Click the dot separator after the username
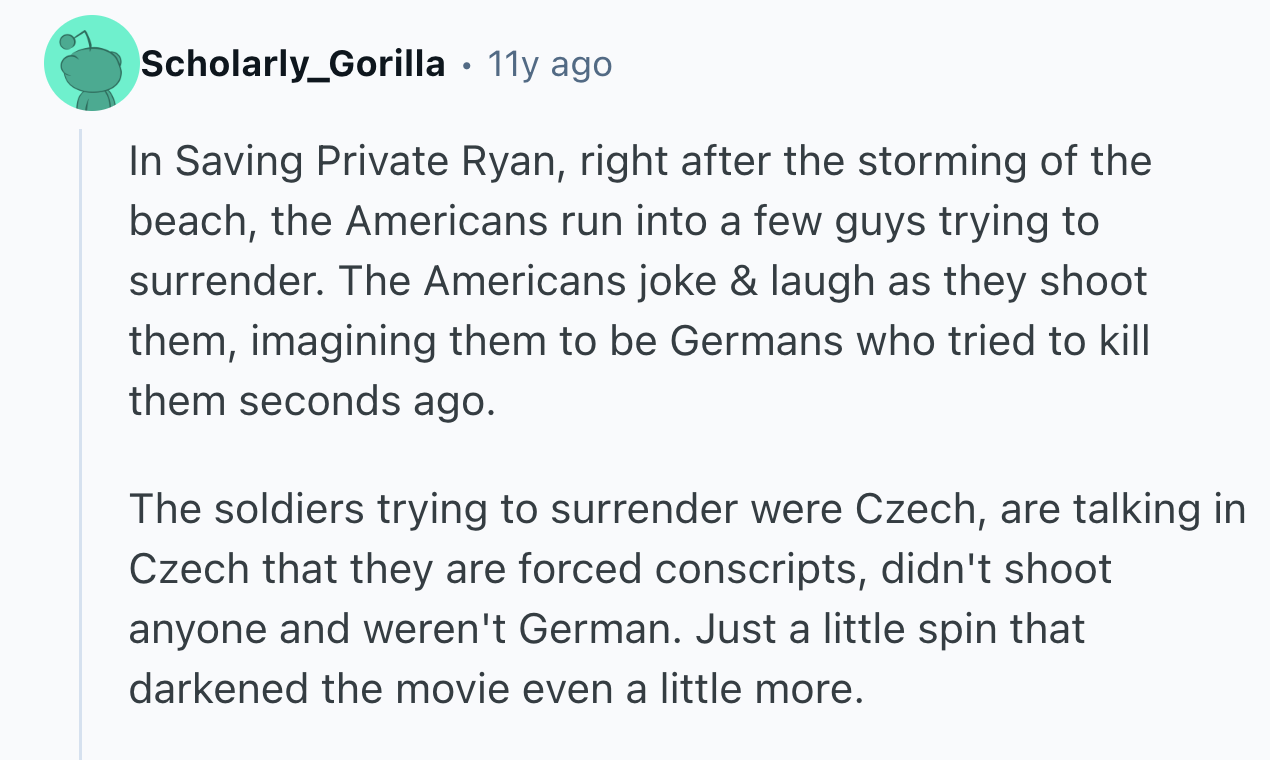This screenshot has width=1270, height=760. [x=466, y=66]
